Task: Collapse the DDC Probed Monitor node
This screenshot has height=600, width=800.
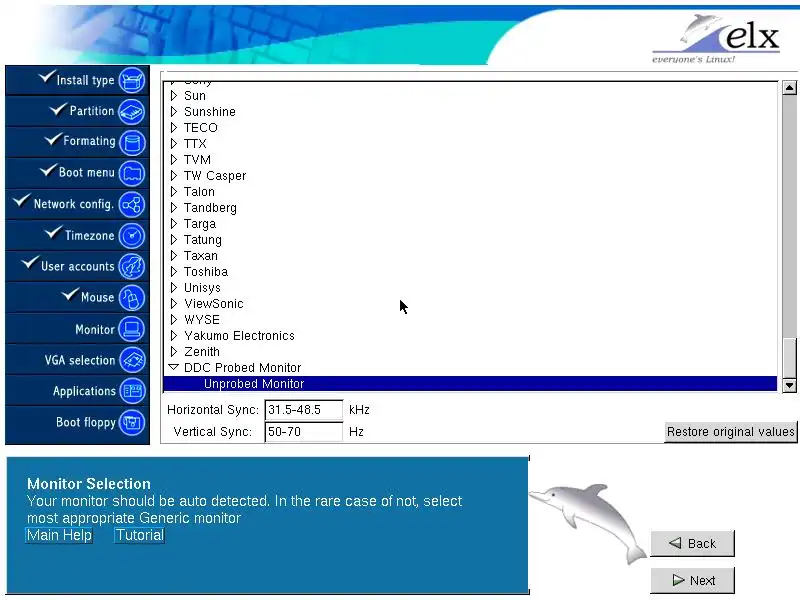Action: point(173,367)
